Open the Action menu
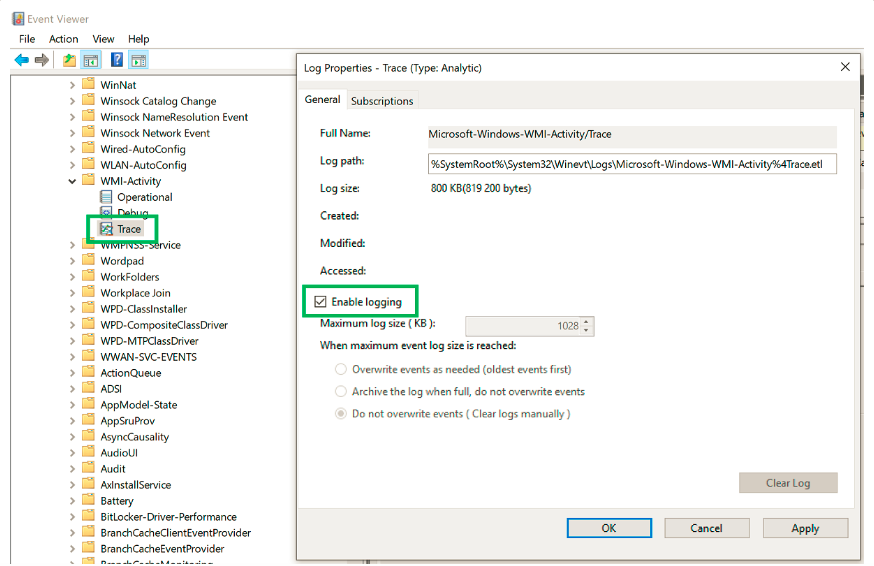The width and height of the screenshot is (874, 566). coord(63,39)
